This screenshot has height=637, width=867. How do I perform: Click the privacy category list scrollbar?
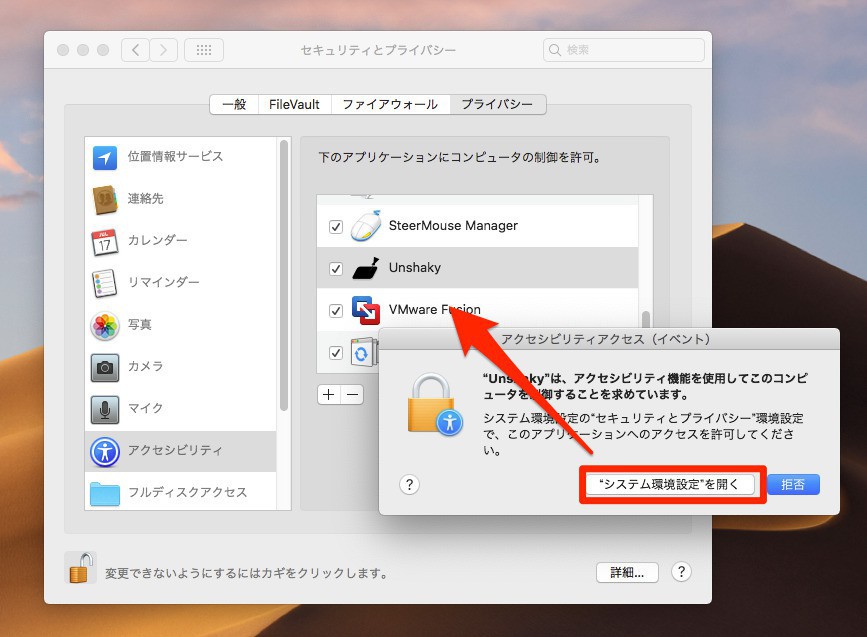pos(284,275)
